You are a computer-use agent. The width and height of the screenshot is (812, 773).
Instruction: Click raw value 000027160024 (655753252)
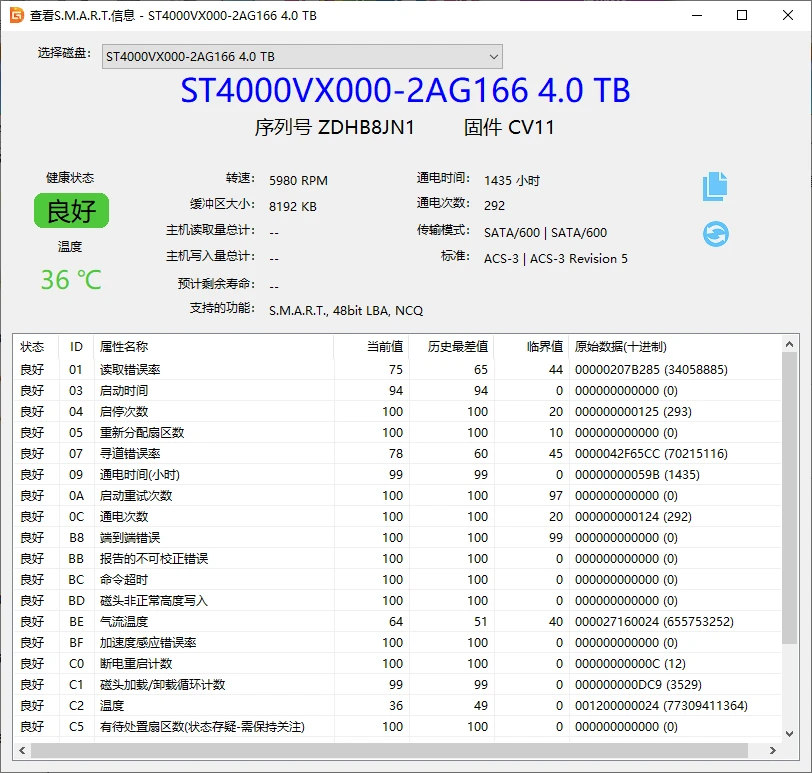click(654, 621)
